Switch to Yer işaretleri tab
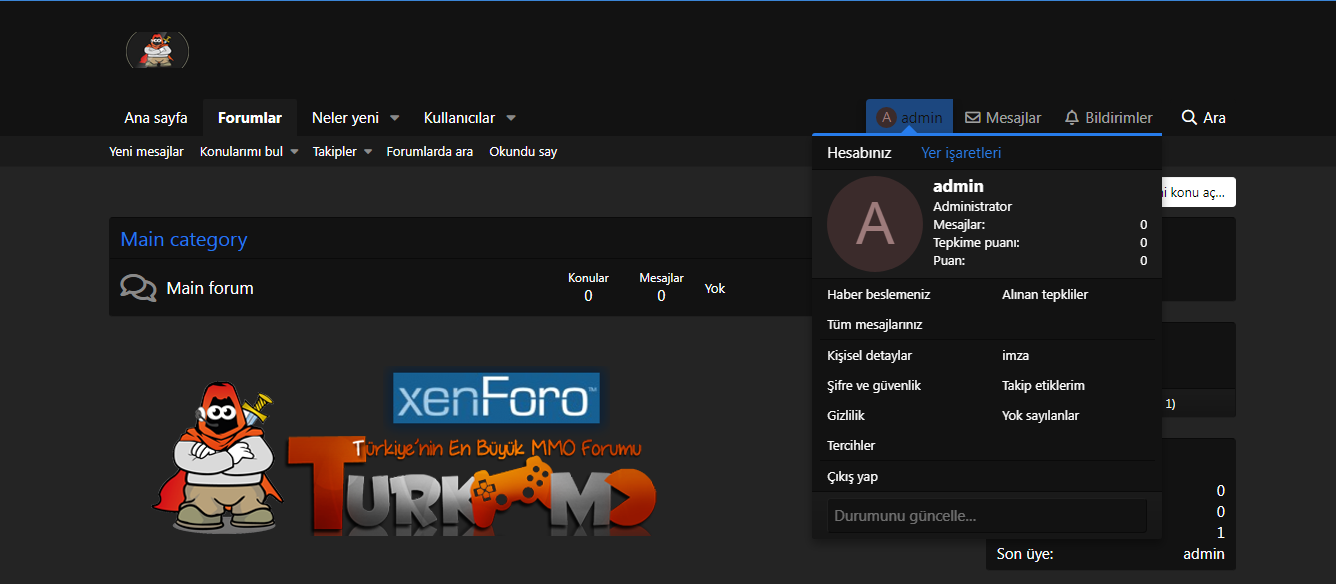The width and height of the screenshot is (1336, 584). coord(961,153)
